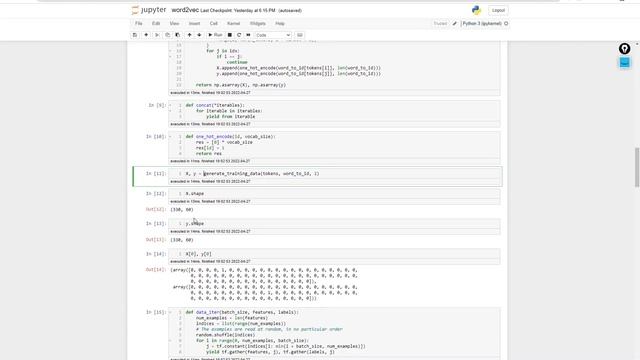
Task: Copy the selected cell
Action: point(167,35)
